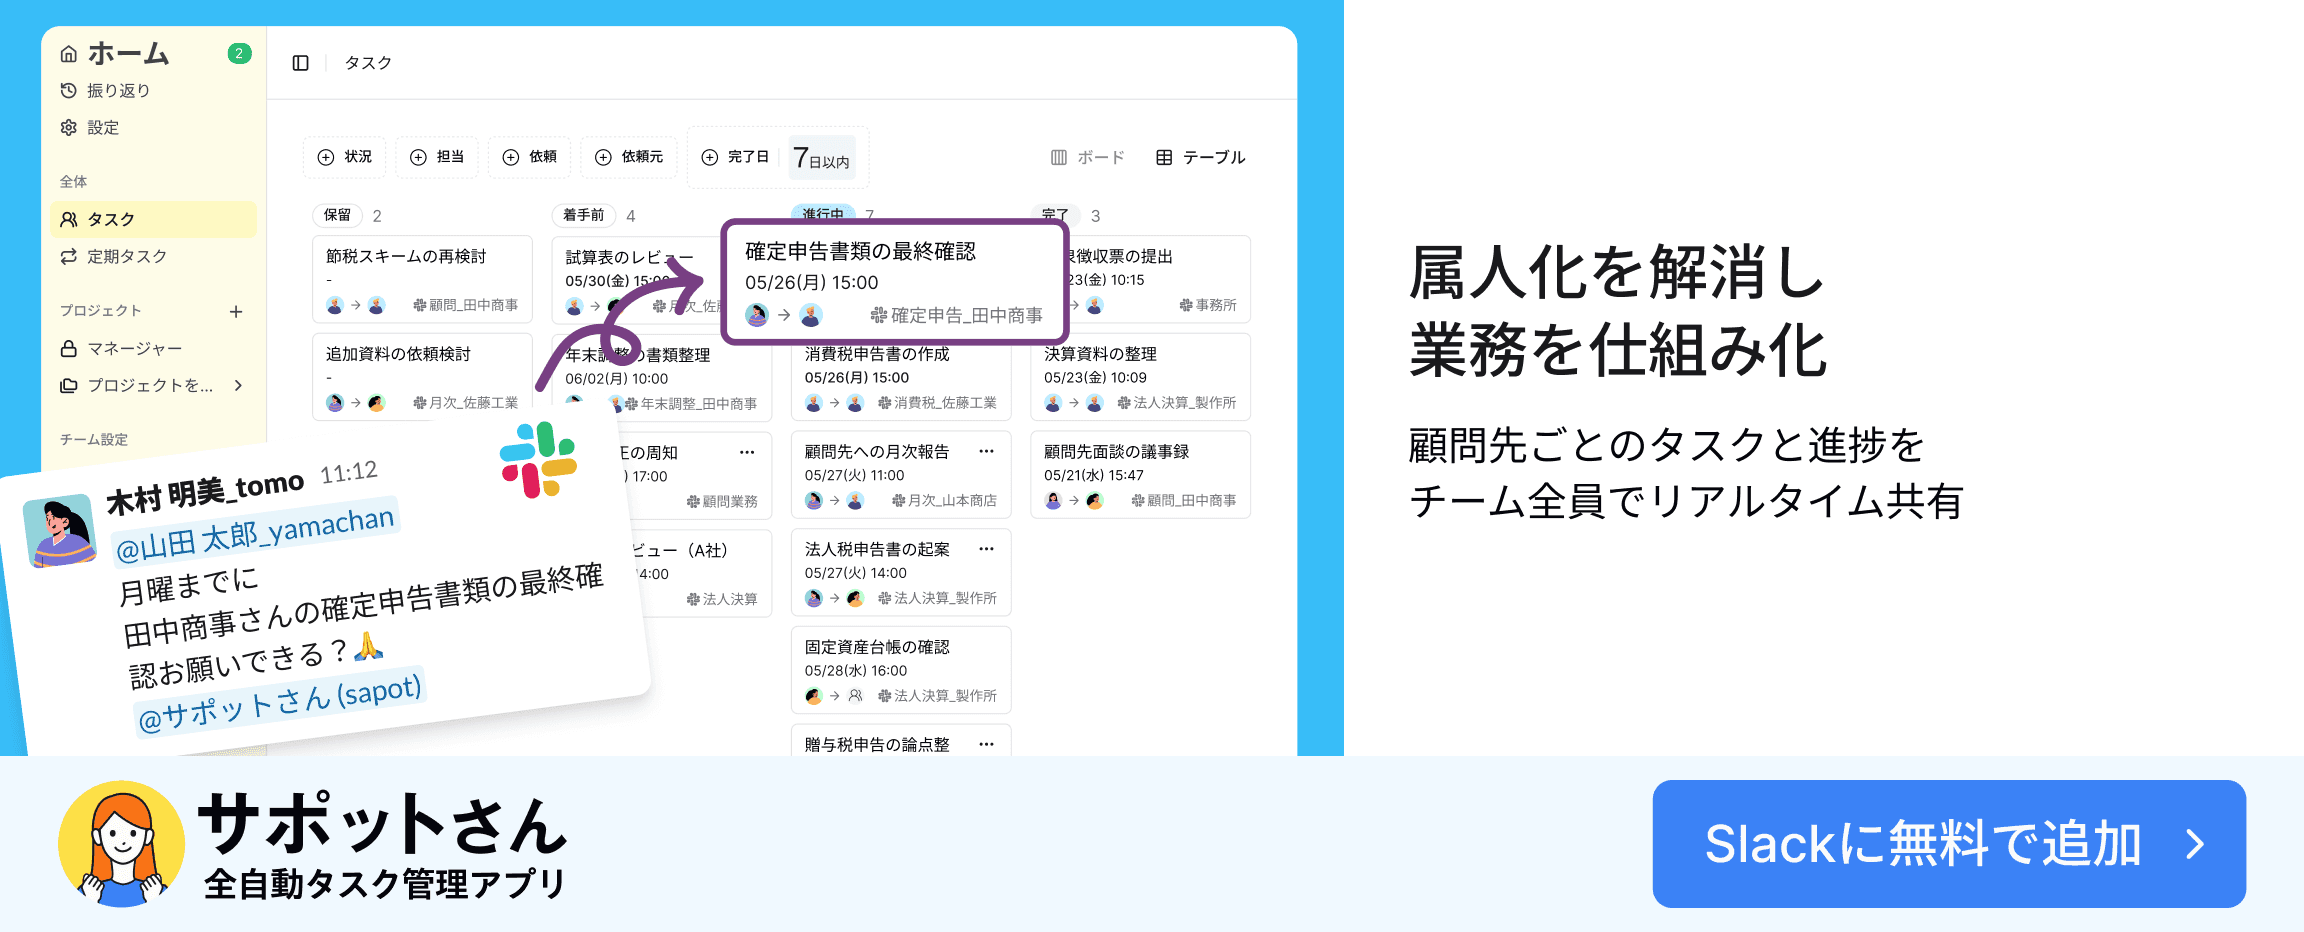The width and height of the screenshot is (2304, 932).
Task: Open the 法人税申告書の起案 task card
Action: click(x=901, y=573)
